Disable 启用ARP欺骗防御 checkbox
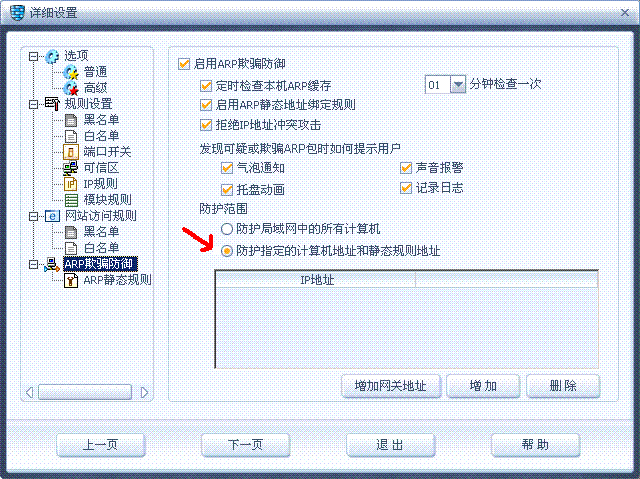 click(184, 64)
